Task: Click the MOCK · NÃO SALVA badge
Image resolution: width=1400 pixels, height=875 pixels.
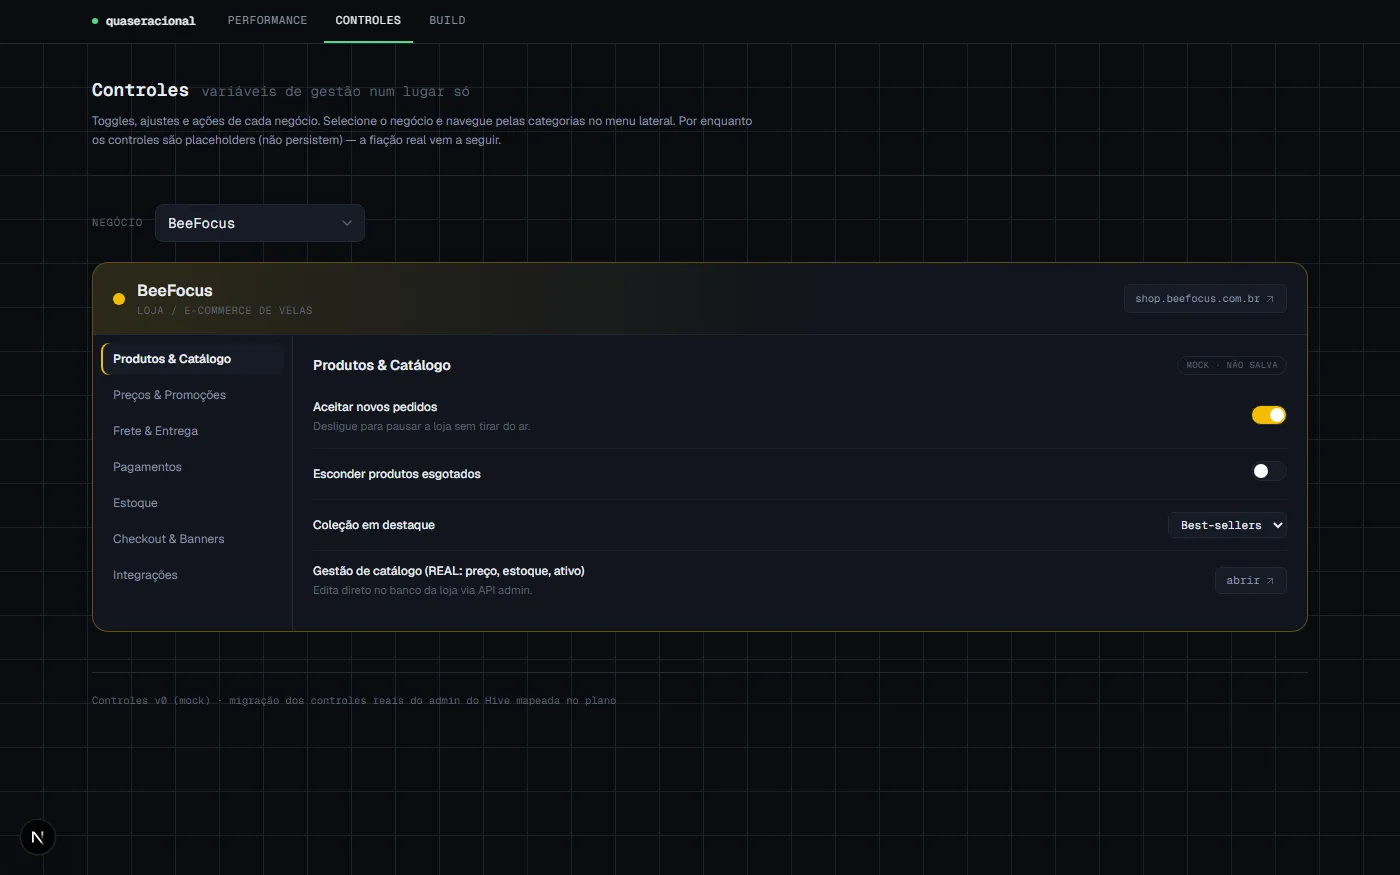Action: (x=1232, y=365)
